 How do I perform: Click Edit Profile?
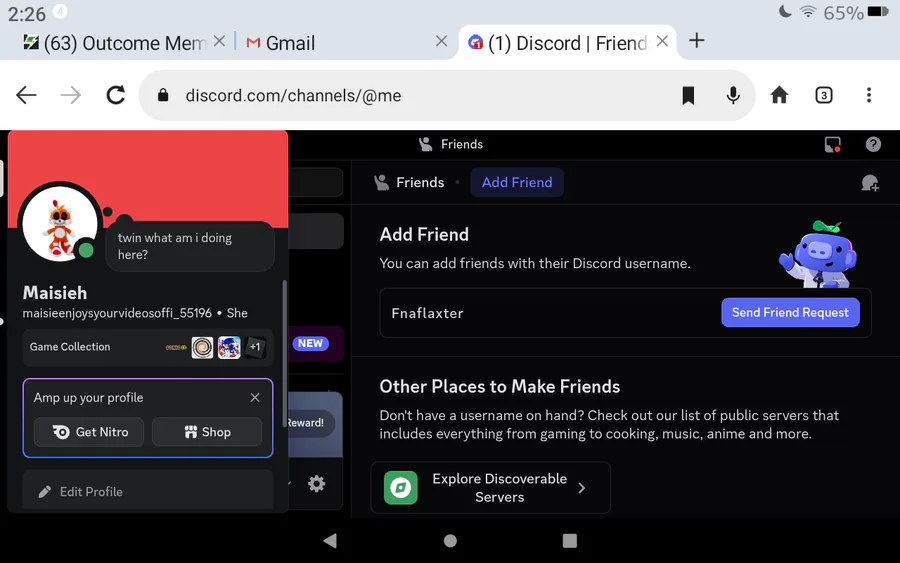pyautogui.click(x=148, y=491)
